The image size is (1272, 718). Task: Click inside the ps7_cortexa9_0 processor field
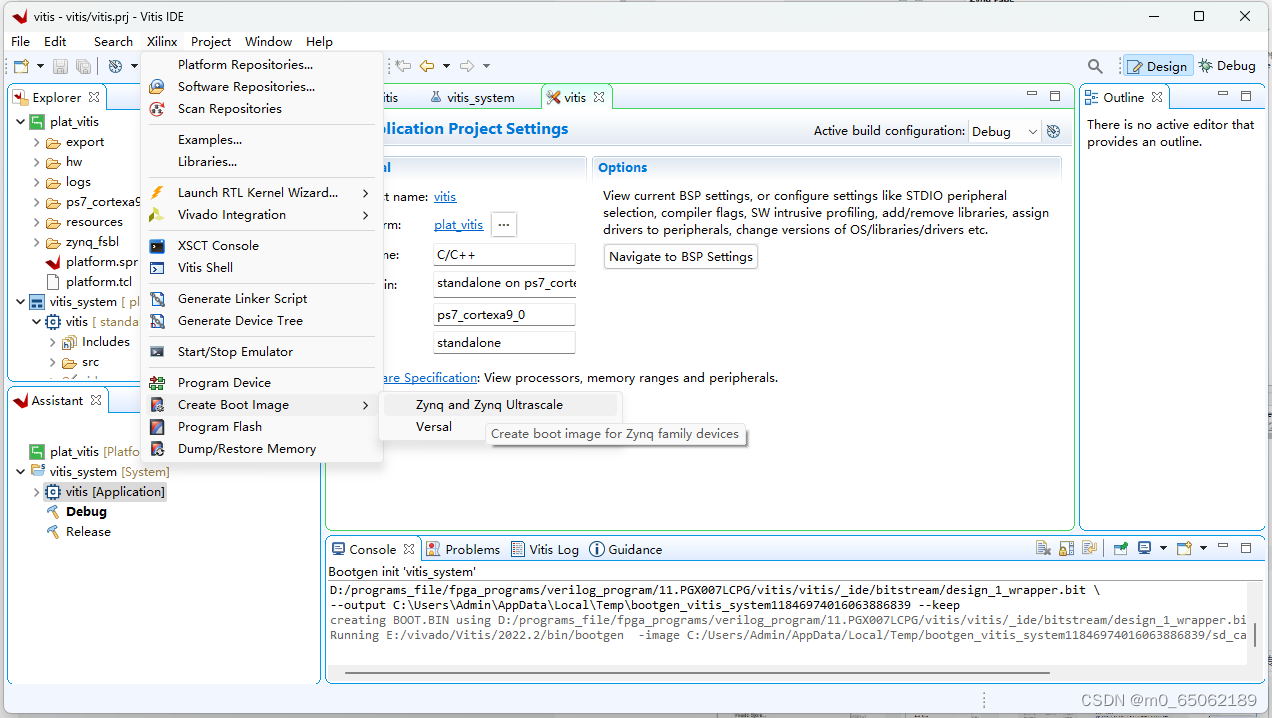[504, 312]
